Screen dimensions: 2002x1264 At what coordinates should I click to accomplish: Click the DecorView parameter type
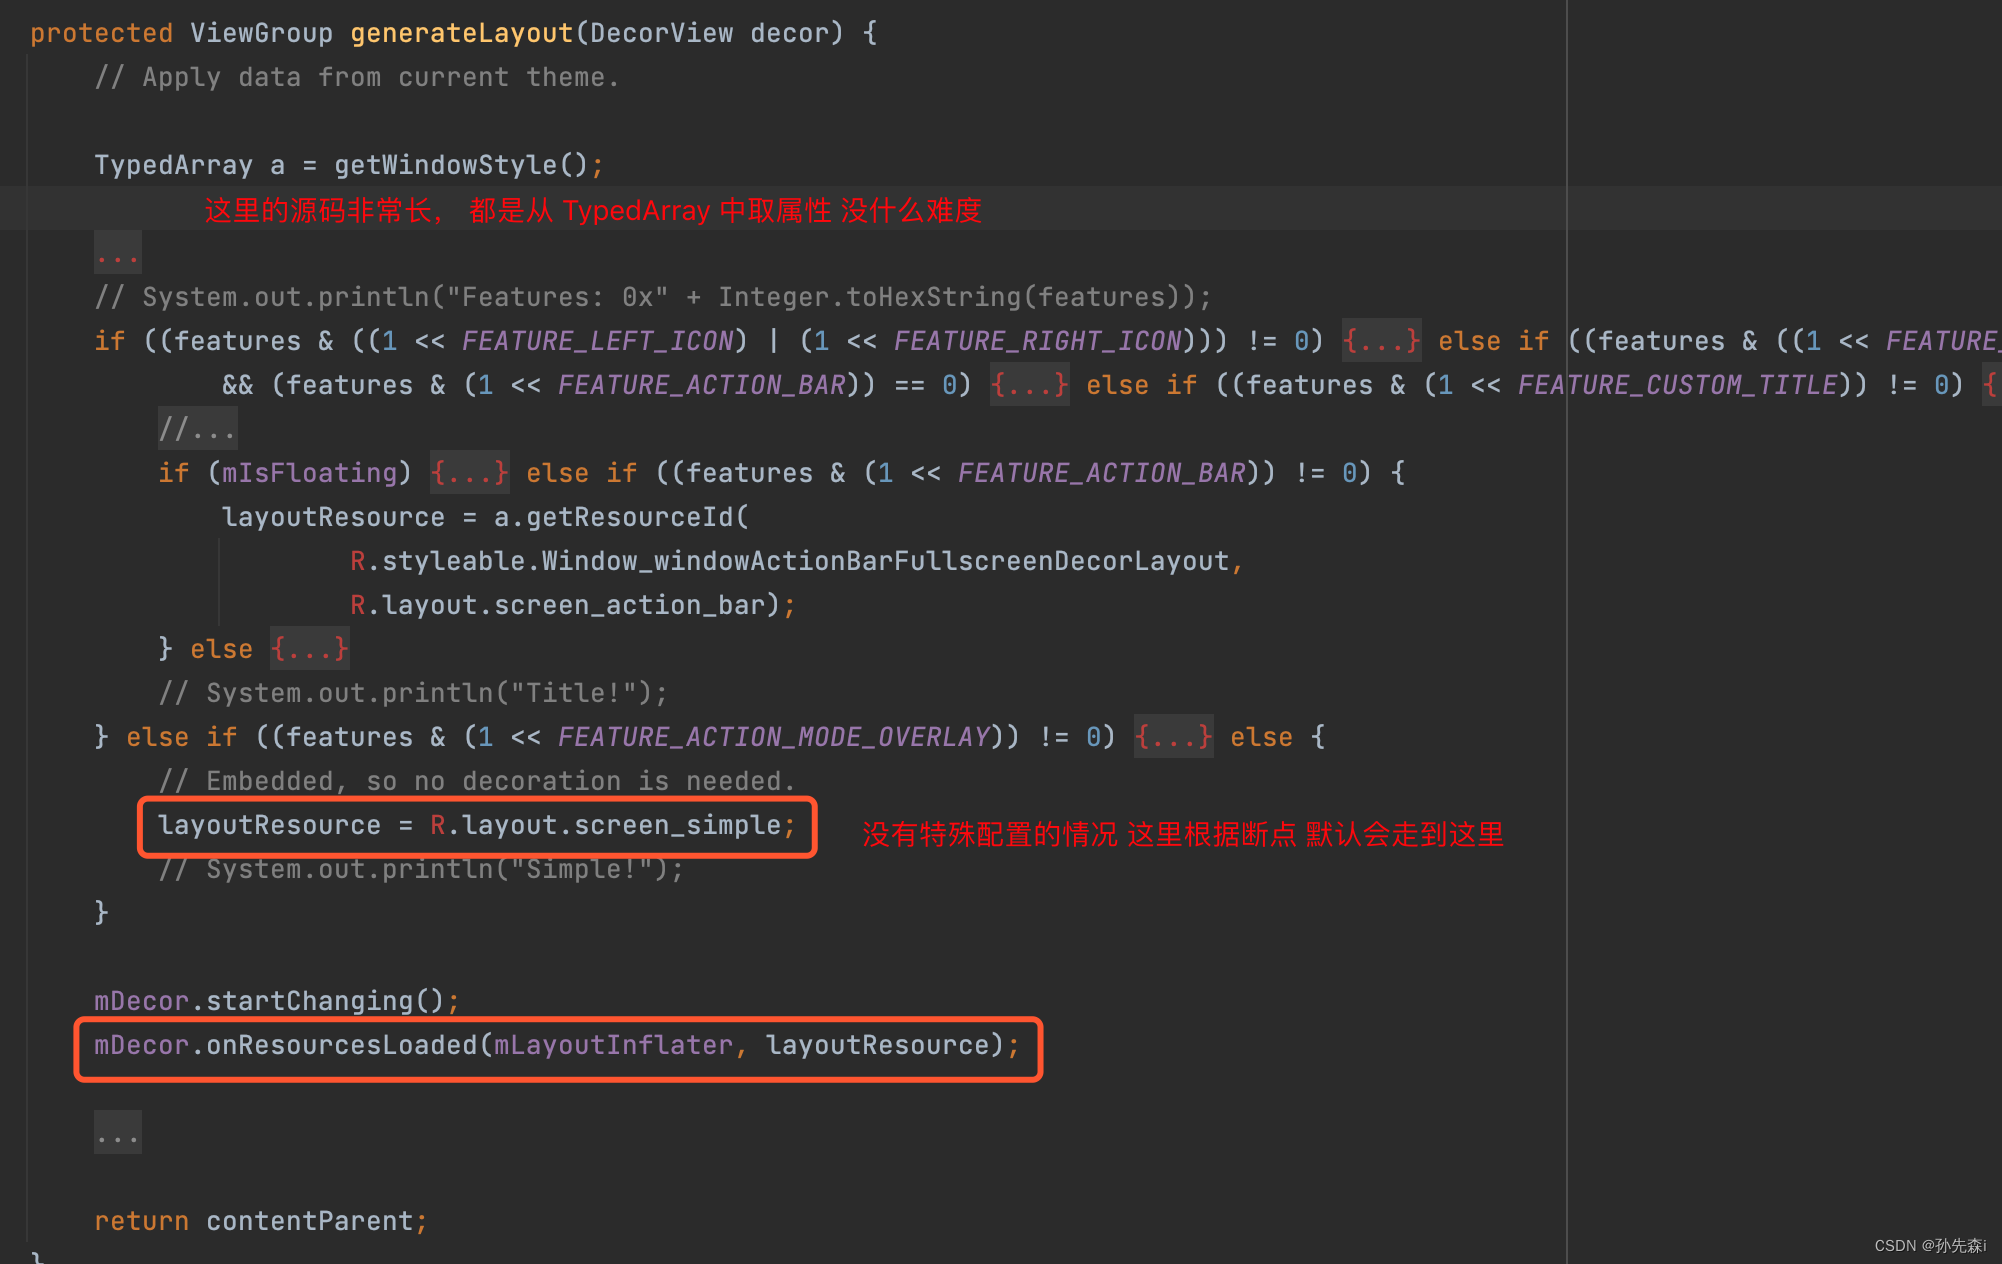coord(662,33)
